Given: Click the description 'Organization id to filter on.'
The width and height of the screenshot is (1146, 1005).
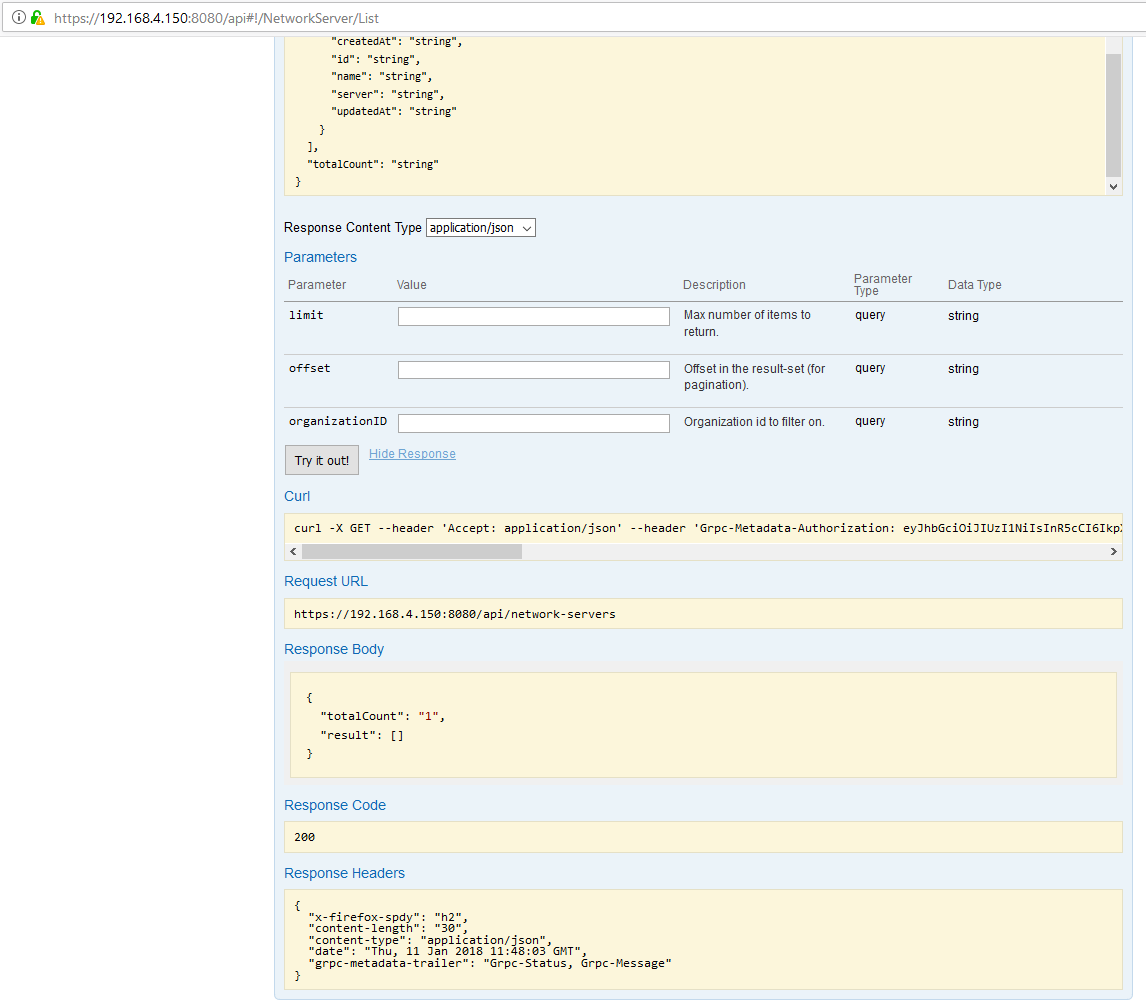Looking at the screenshot, I should click(x=754, y=422).
